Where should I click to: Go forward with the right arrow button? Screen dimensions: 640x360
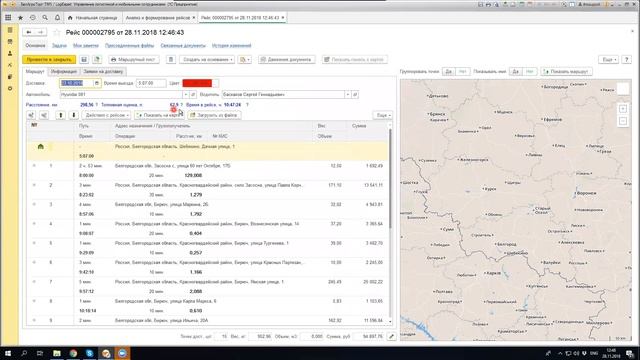(x=40, y=32)
